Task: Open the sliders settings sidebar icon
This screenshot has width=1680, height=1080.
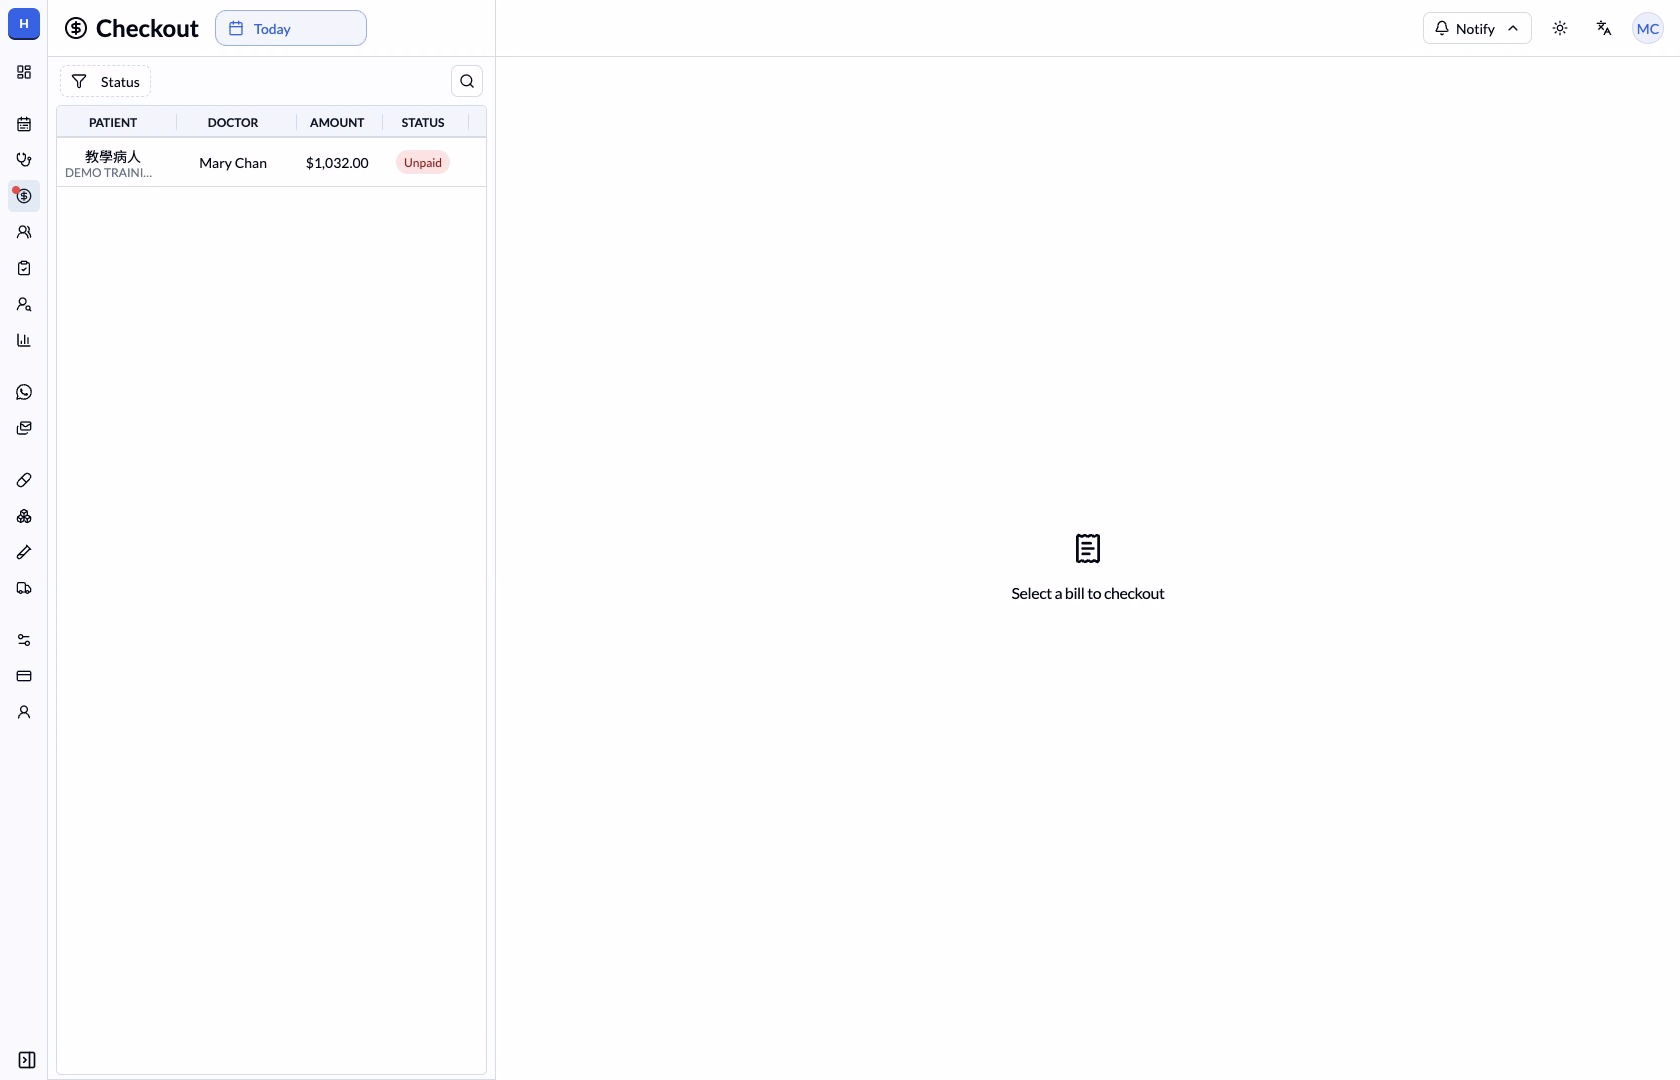Action: (x=24, y=640)
